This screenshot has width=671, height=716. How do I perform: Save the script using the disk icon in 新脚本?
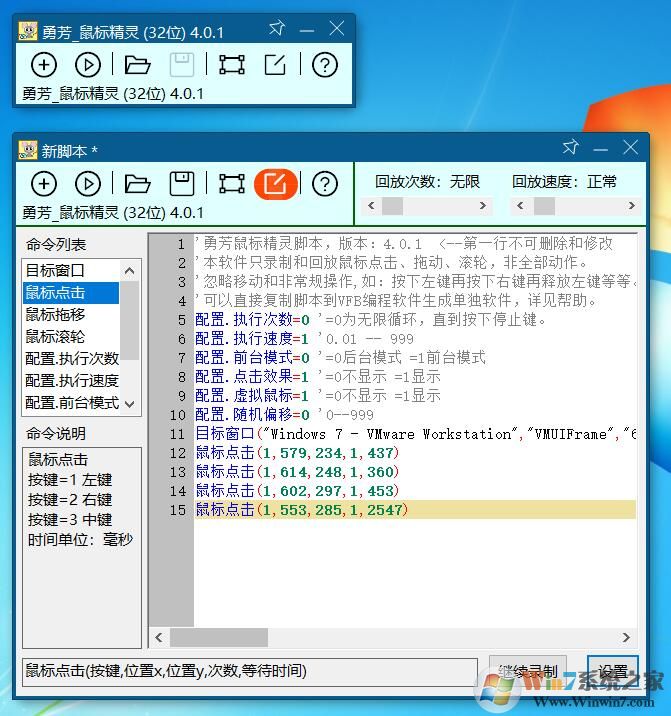[x=182, y=184]
